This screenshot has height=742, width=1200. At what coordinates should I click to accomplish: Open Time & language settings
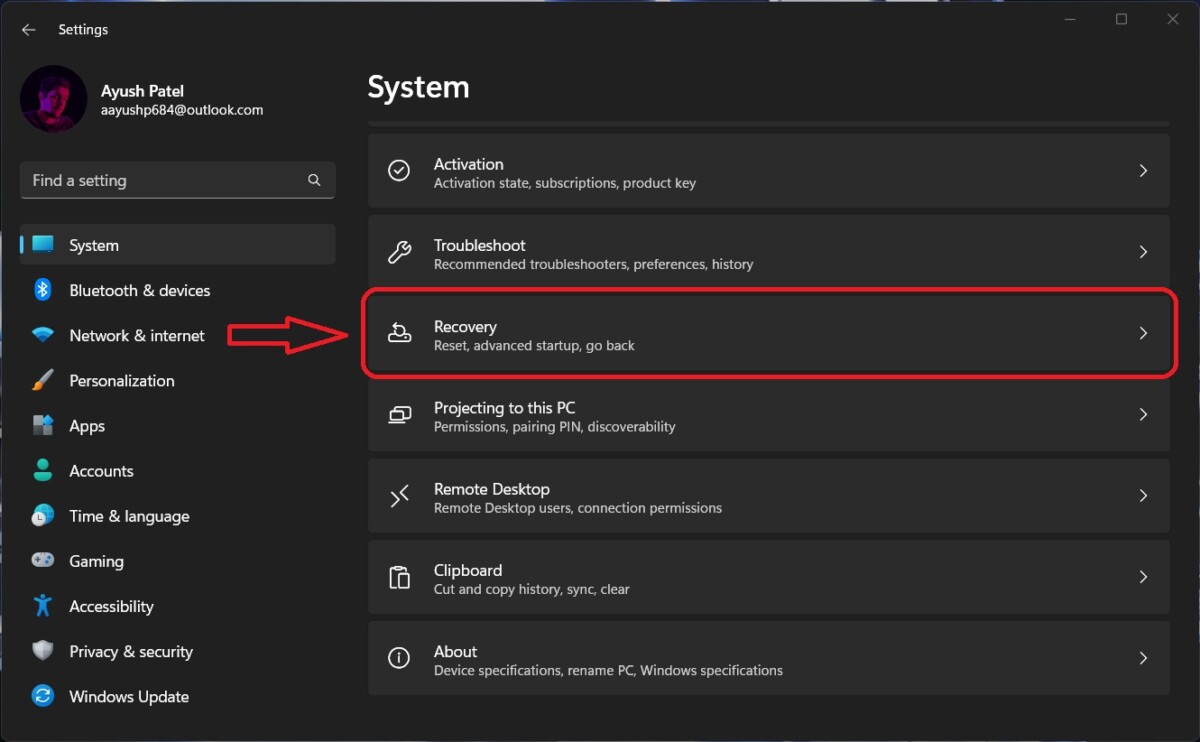[x=129, y=516]
